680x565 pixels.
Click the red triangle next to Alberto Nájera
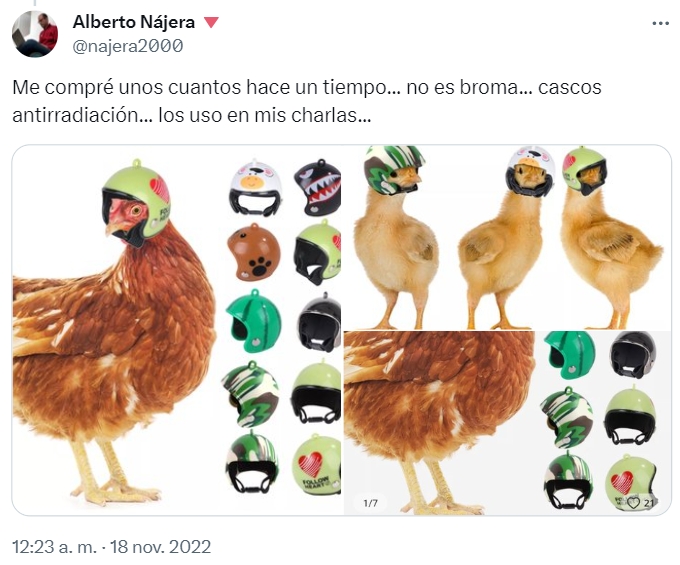(211, 22)
